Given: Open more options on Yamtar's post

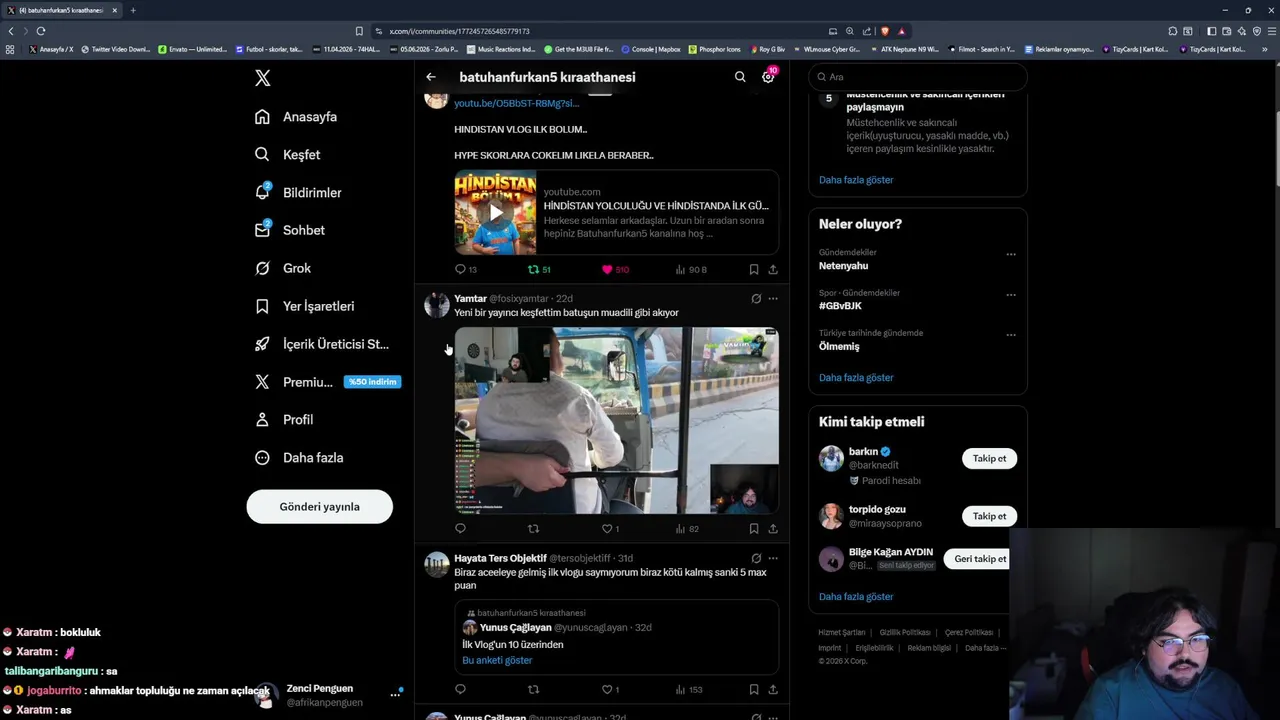Looking at the screenshot, I should tap(773, 298).
